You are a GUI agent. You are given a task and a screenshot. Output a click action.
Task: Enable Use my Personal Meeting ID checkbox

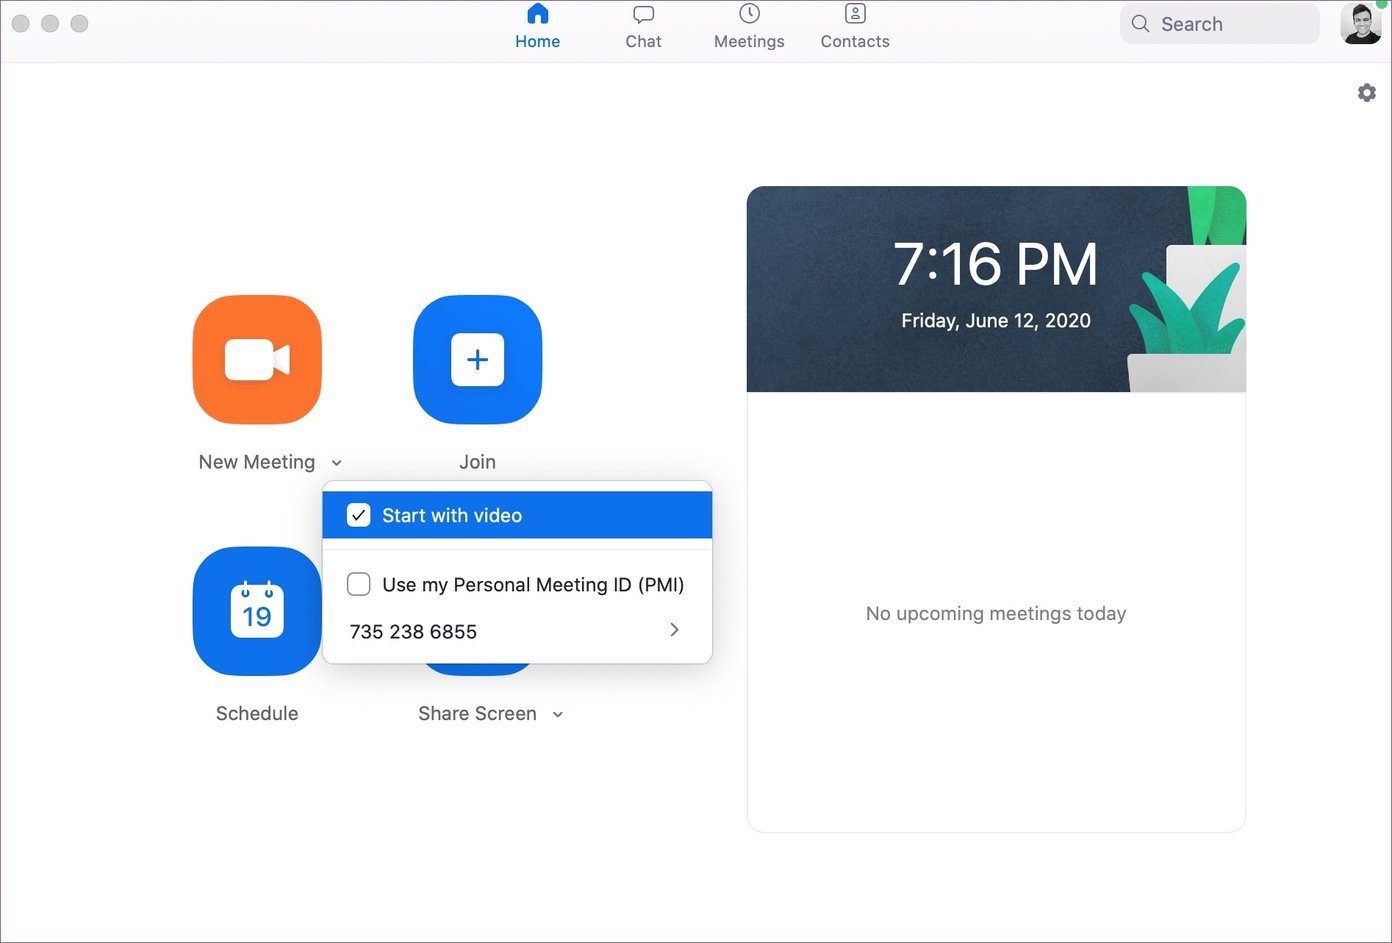coord(358,584)
